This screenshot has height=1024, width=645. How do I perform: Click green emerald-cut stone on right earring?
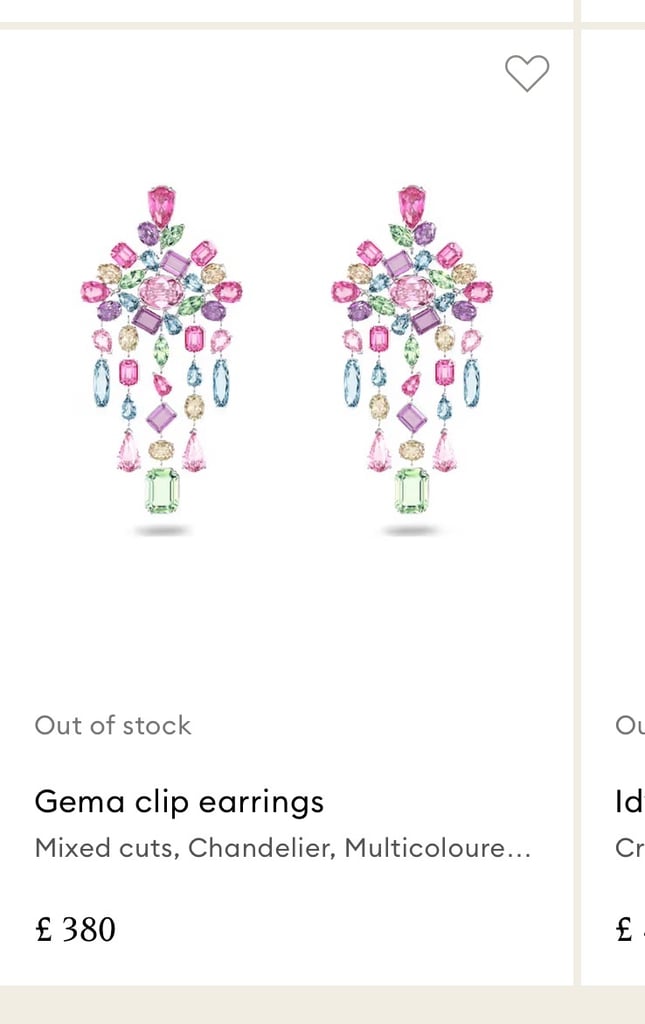click(412, 490)
